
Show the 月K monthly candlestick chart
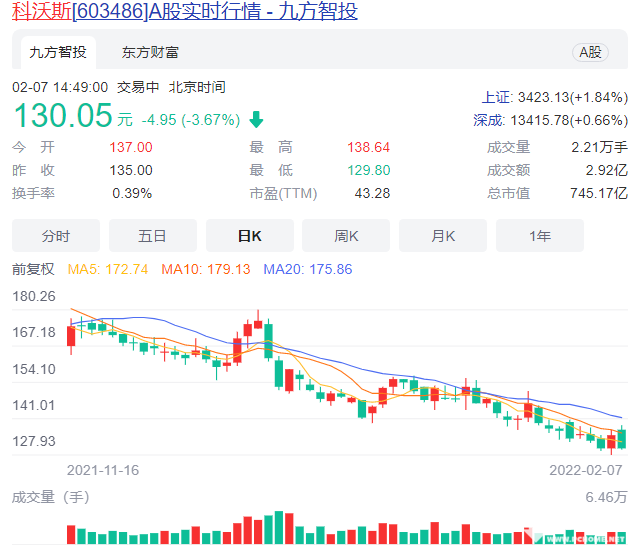click(x=443, y=236)
